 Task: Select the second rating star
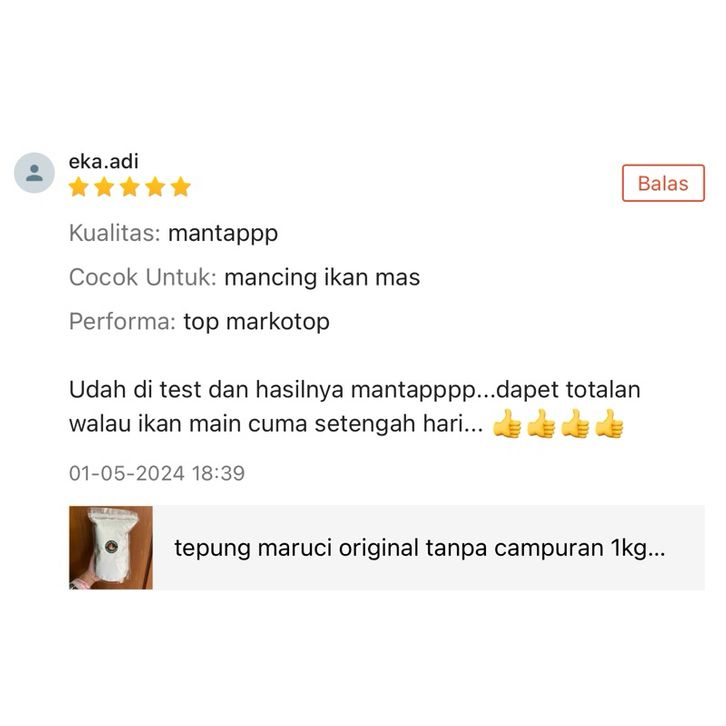(104, 187)
